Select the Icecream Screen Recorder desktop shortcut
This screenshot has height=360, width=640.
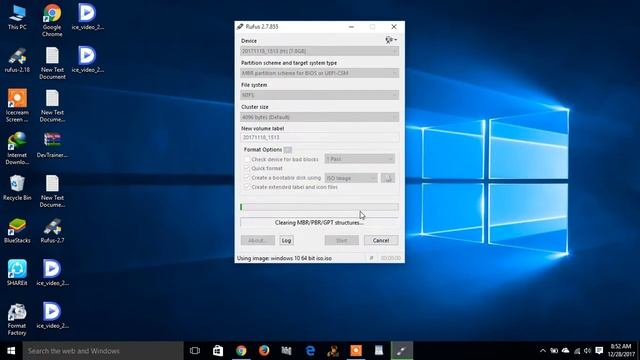[x=17, y=106]
